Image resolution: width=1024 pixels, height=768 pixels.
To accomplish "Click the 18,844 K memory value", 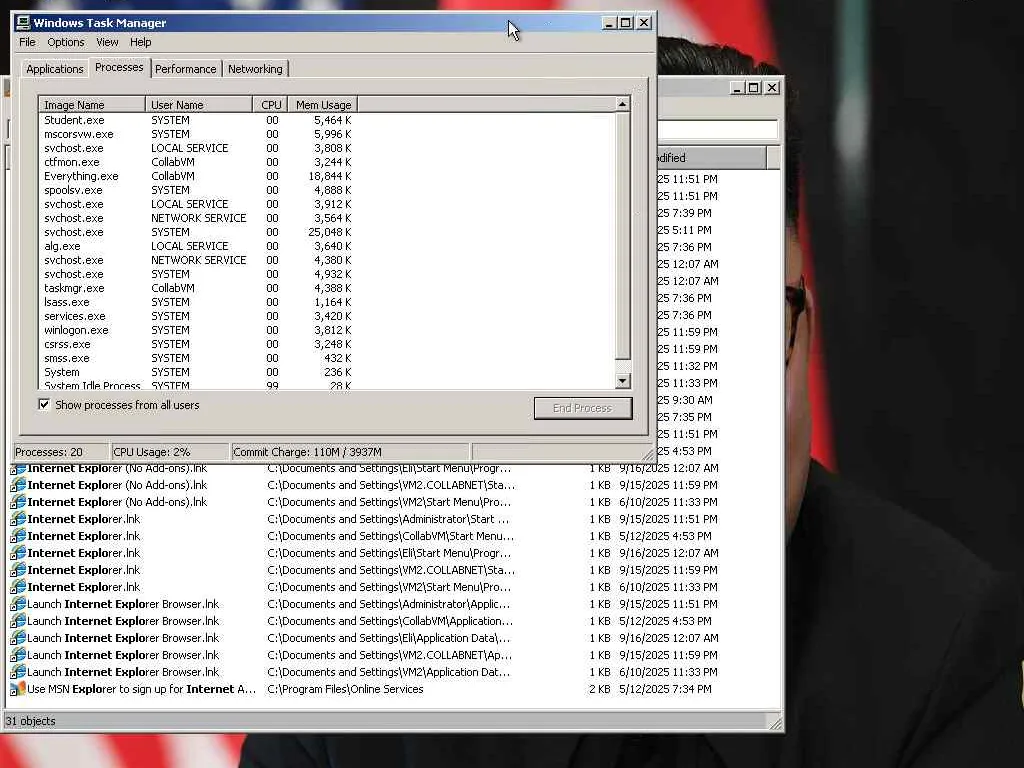I will coord(330,176).
